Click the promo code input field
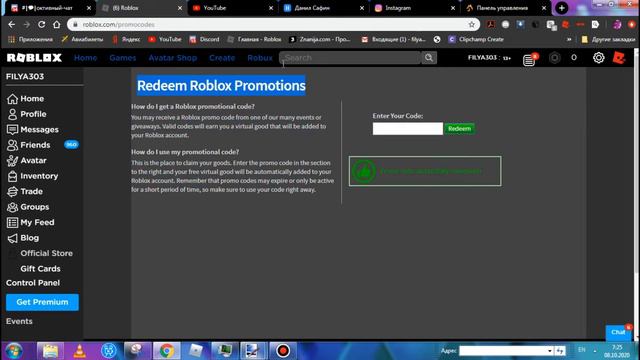The image size is (640, 360). 407,129
